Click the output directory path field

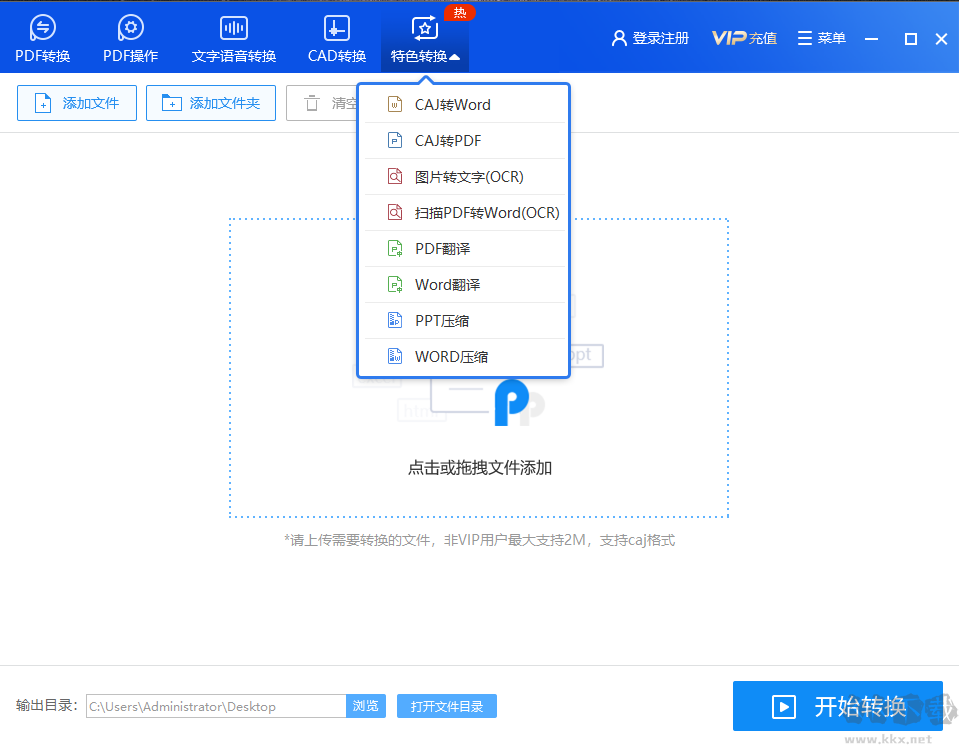[x=215, y=706]
